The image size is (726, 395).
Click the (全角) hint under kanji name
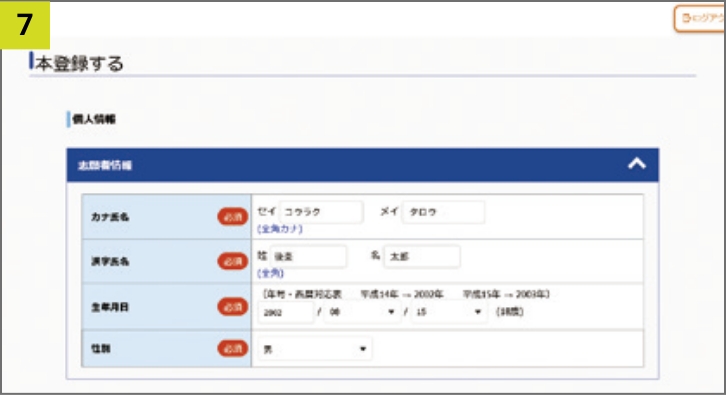tap(270, 274)
